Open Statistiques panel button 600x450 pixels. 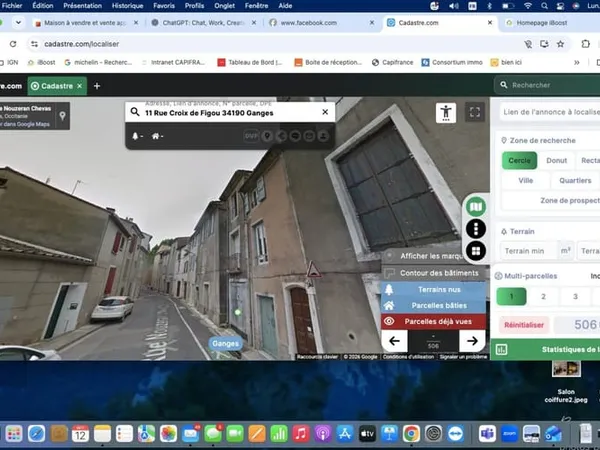coord(546,349)
